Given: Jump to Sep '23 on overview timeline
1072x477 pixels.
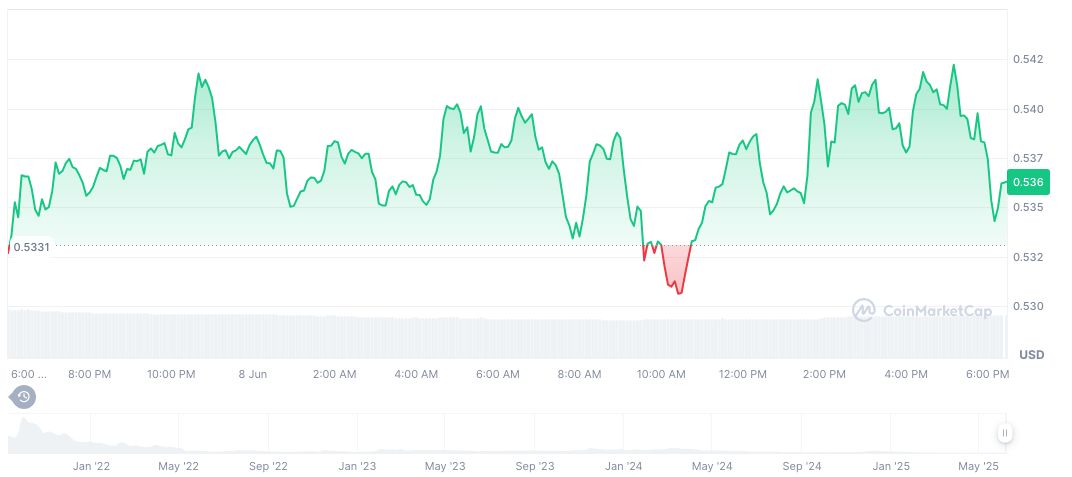Looking at the screenshot, I should 534,466.
